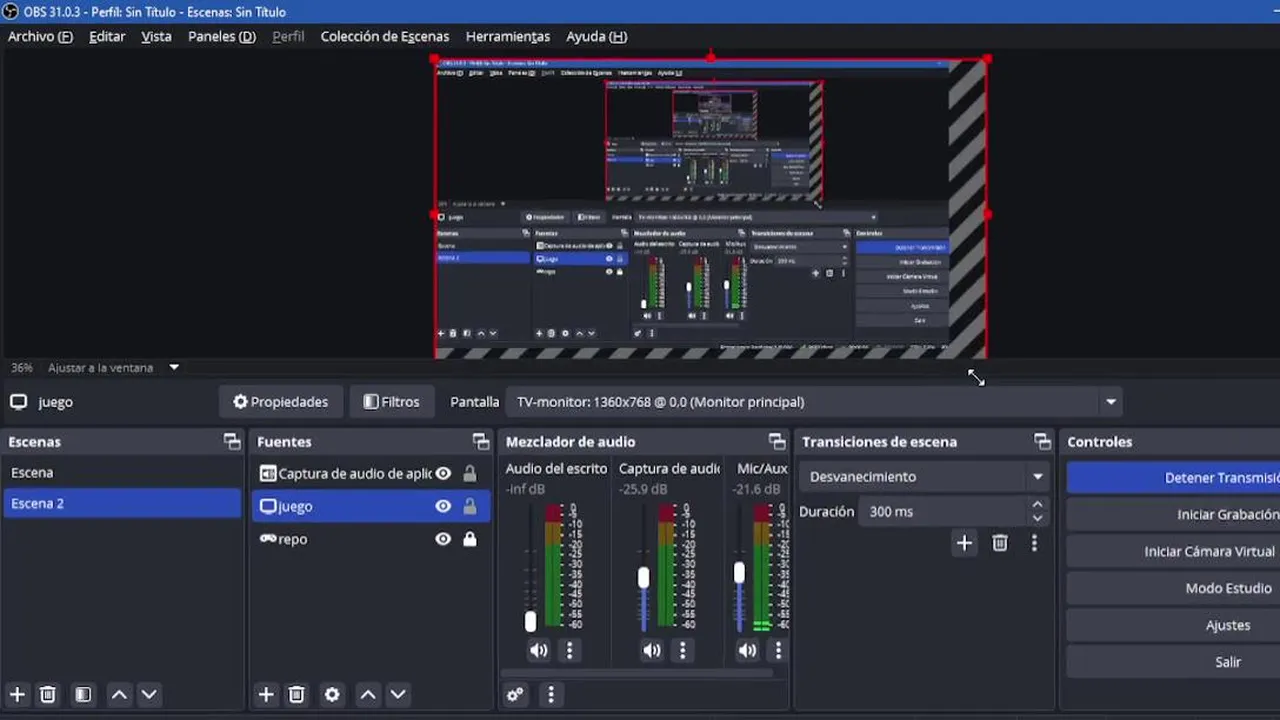
Task: Remove transition with trash icon
Action: [1000, 543]
